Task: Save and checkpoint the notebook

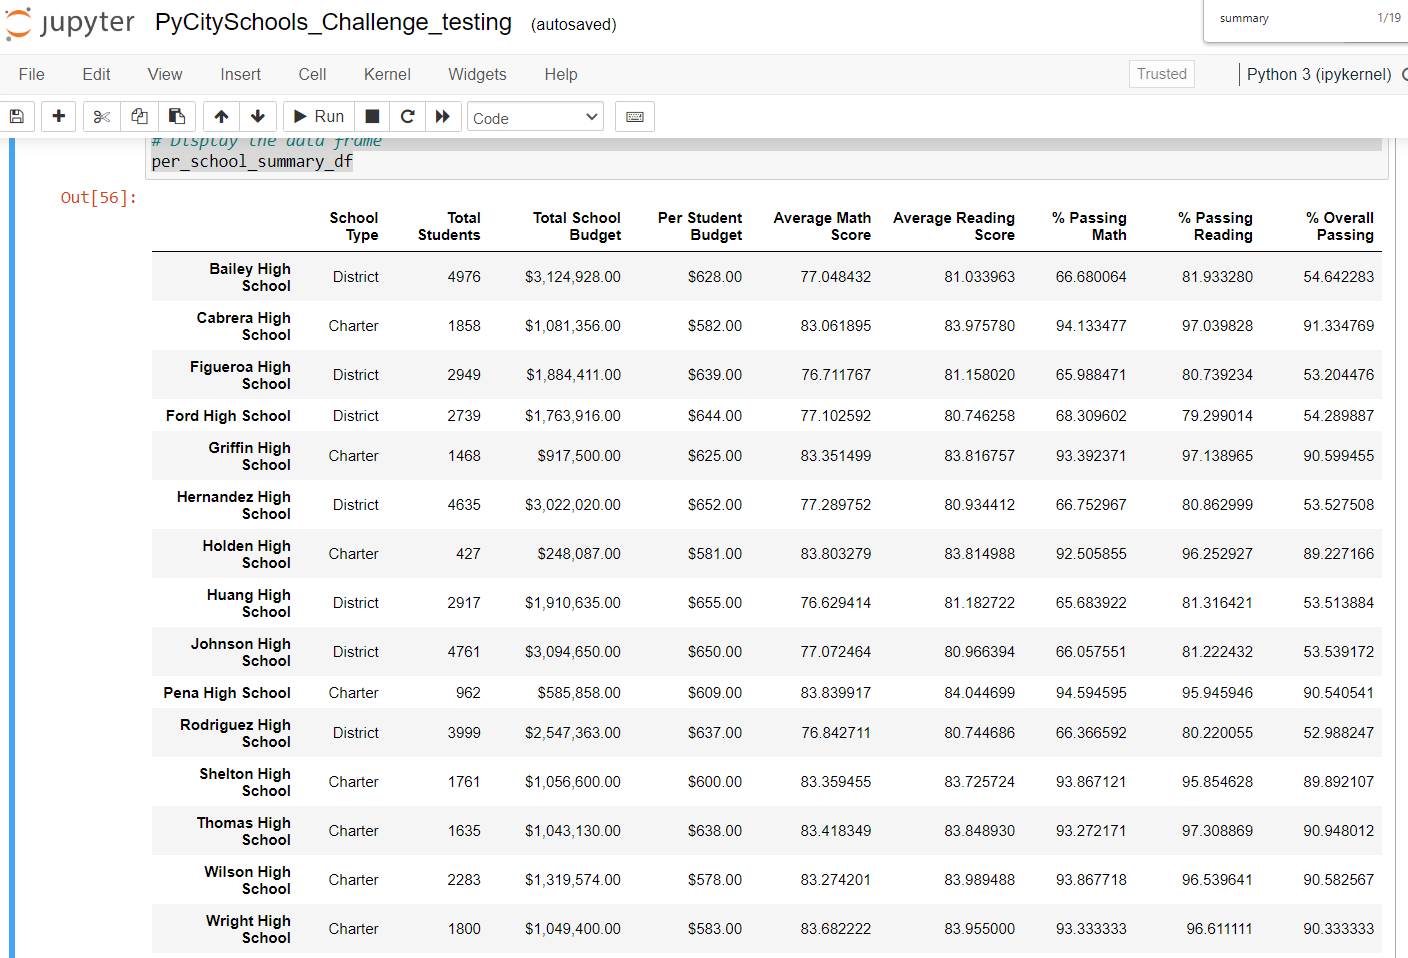Action: [17, 117]
